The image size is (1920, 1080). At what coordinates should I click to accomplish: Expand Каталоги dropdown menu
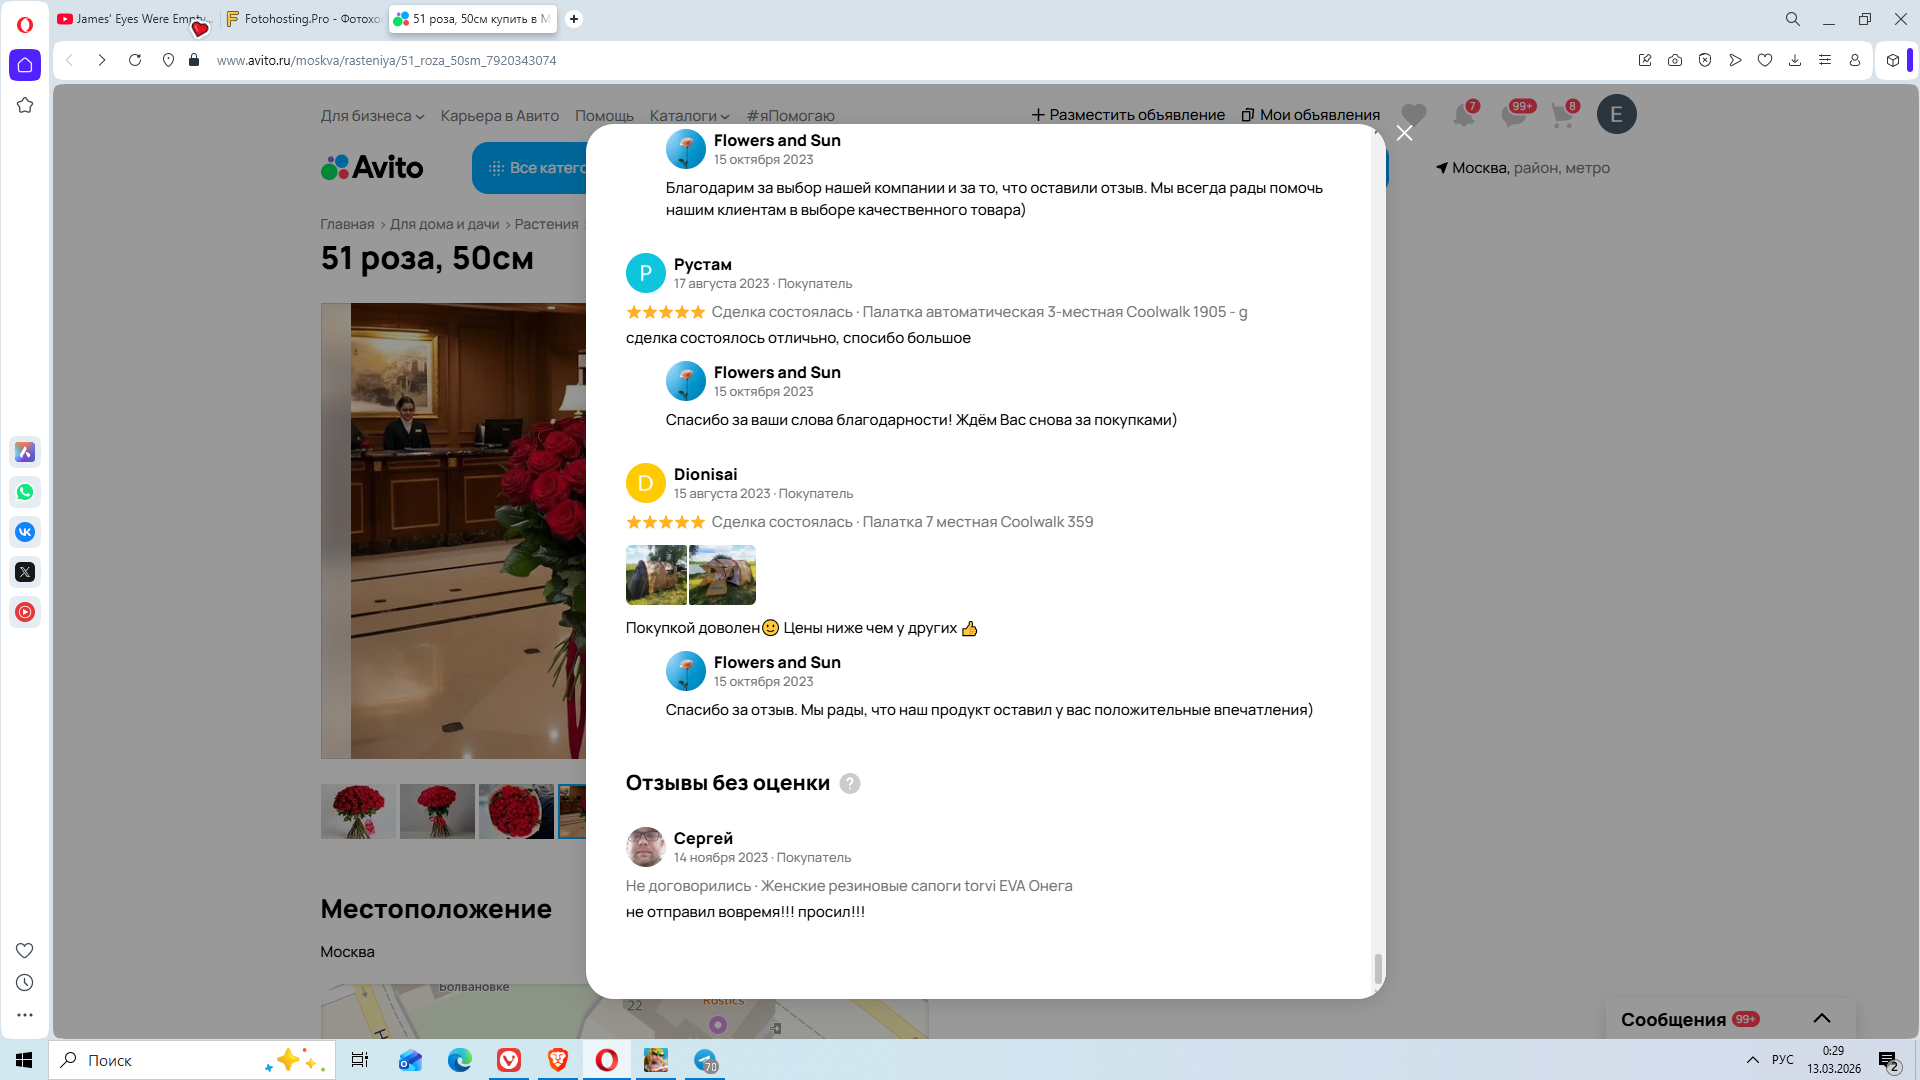click(x=689, y=116)
